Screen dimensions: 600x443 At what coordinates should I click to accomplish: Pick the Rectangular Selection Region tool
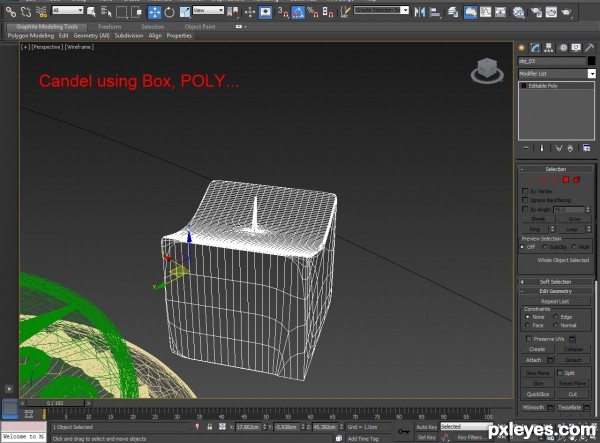122,12
